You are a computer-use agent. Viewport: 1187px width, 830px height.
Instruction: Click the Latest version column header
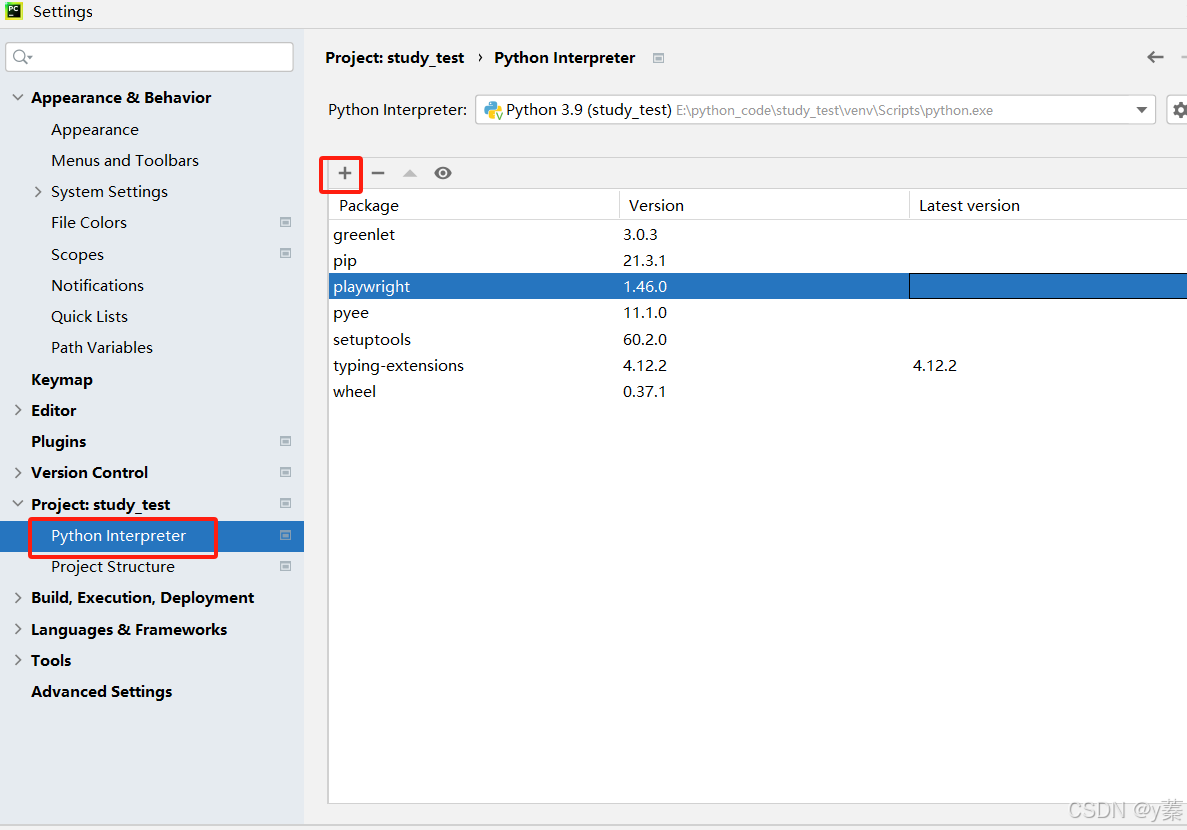point(1048,205)
